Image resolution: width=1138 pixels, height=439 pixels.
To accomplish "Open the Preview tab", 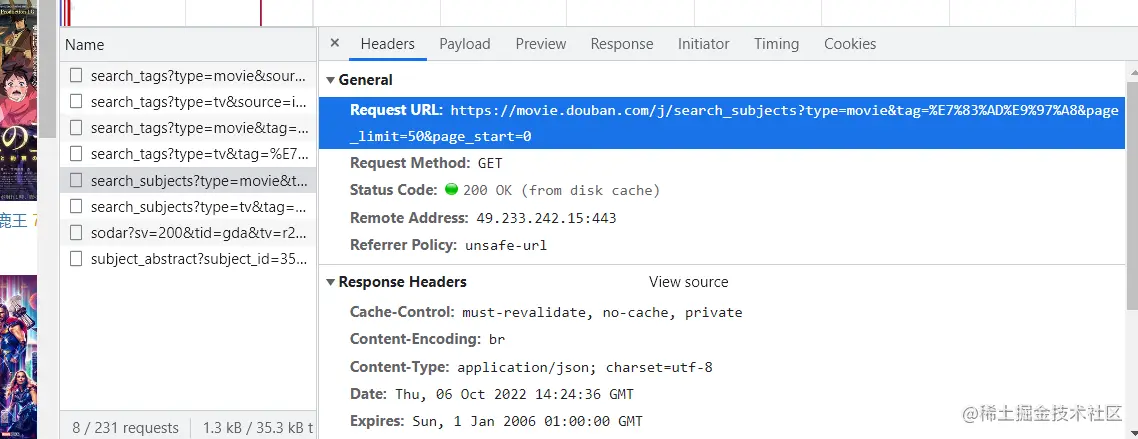I will click(541, 44).
